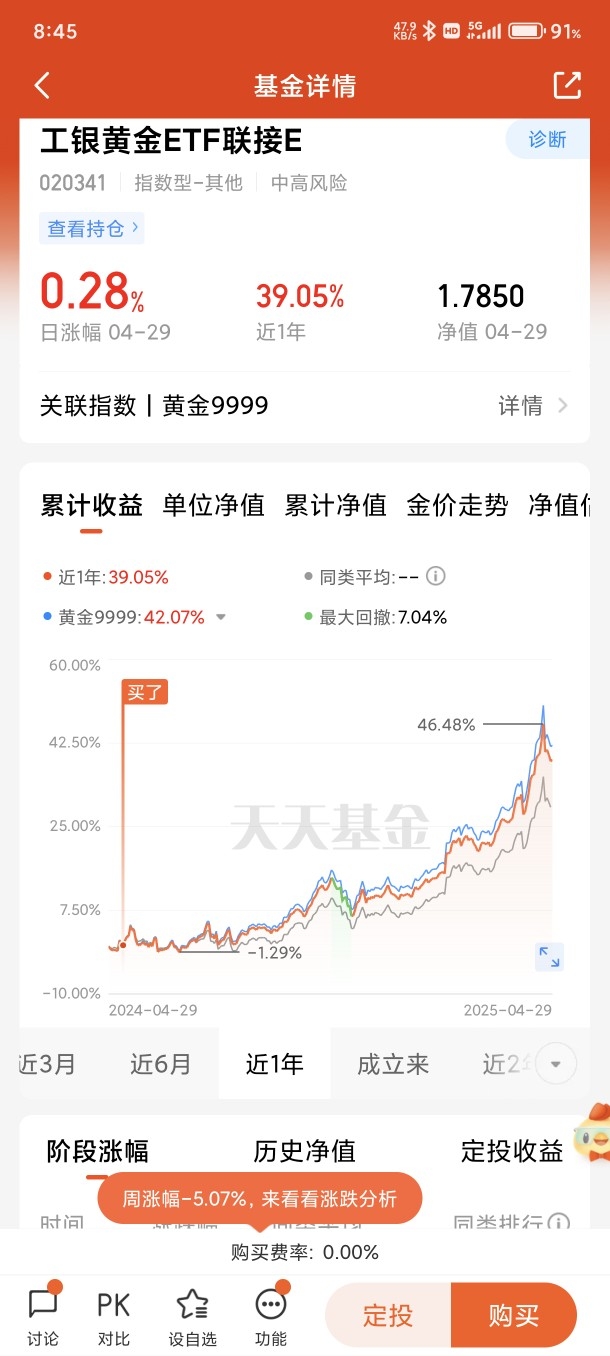Tap the back arrow icon
The height and width of the screenshot is (1356, 610).
[x=42, y=85]
